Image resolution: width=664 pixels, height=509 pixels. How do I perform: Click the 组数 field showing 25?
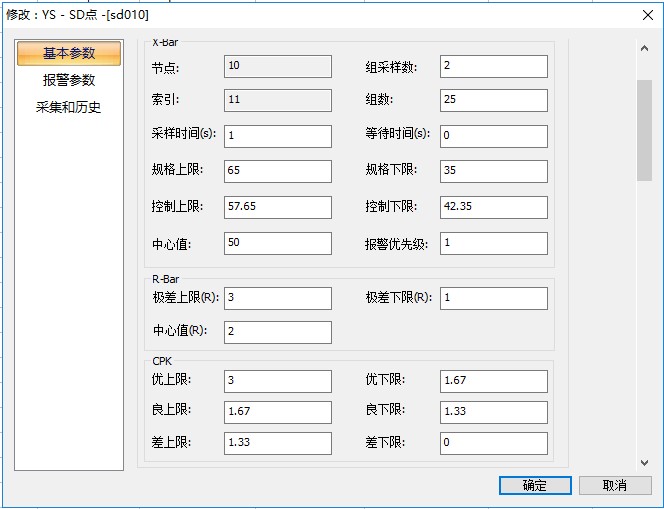tap(493, 101)
